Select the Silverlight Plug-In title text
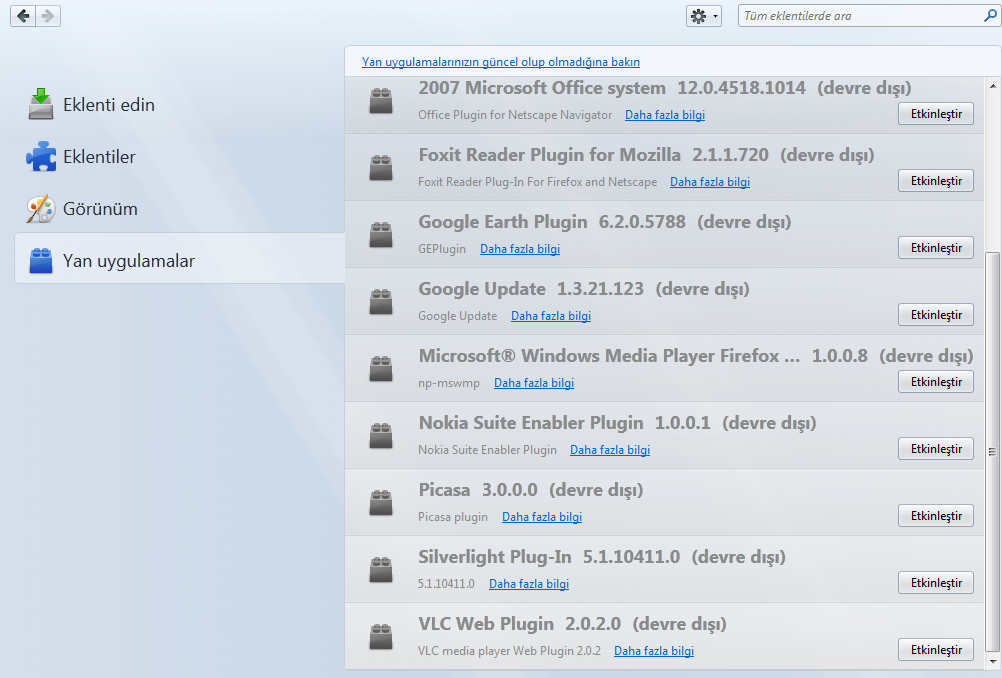Viewport: 1002px width, 678px height. tap(495, 557)
